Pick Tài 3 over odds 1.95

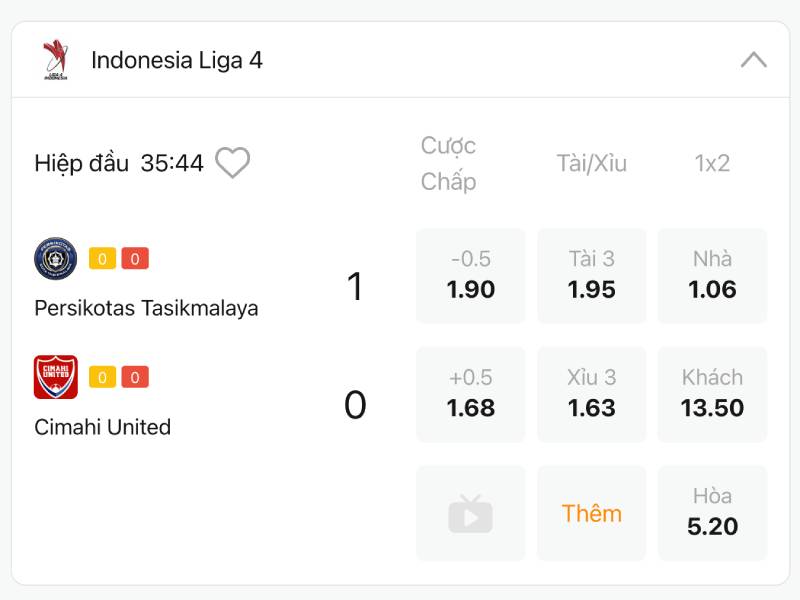[x=591, y=276]
